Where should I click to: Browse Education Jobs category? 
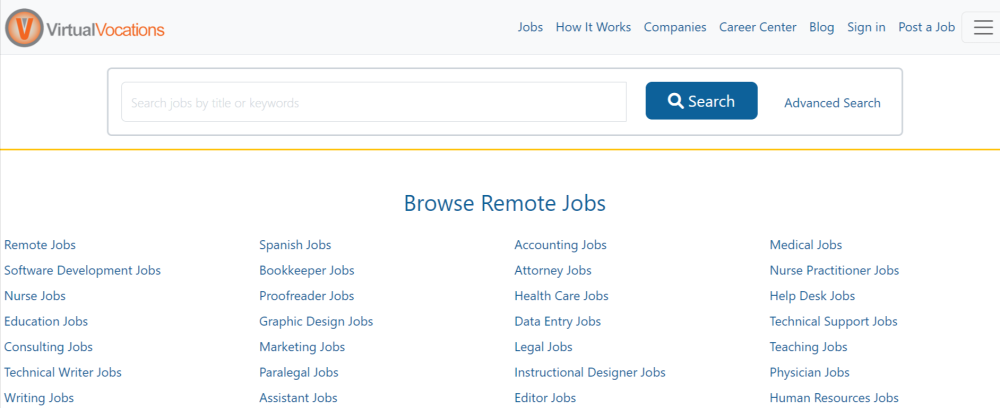coord(46,321)
